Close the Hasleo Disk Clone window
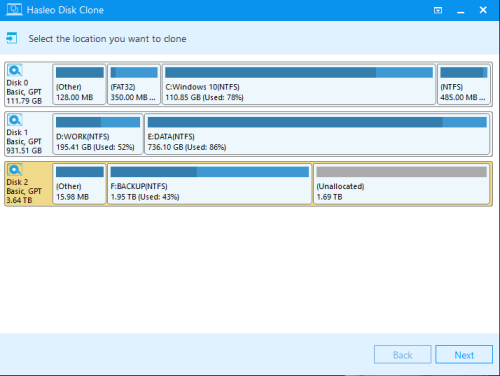This screenshot has width=500, height=376. click(x=483, y=10)
